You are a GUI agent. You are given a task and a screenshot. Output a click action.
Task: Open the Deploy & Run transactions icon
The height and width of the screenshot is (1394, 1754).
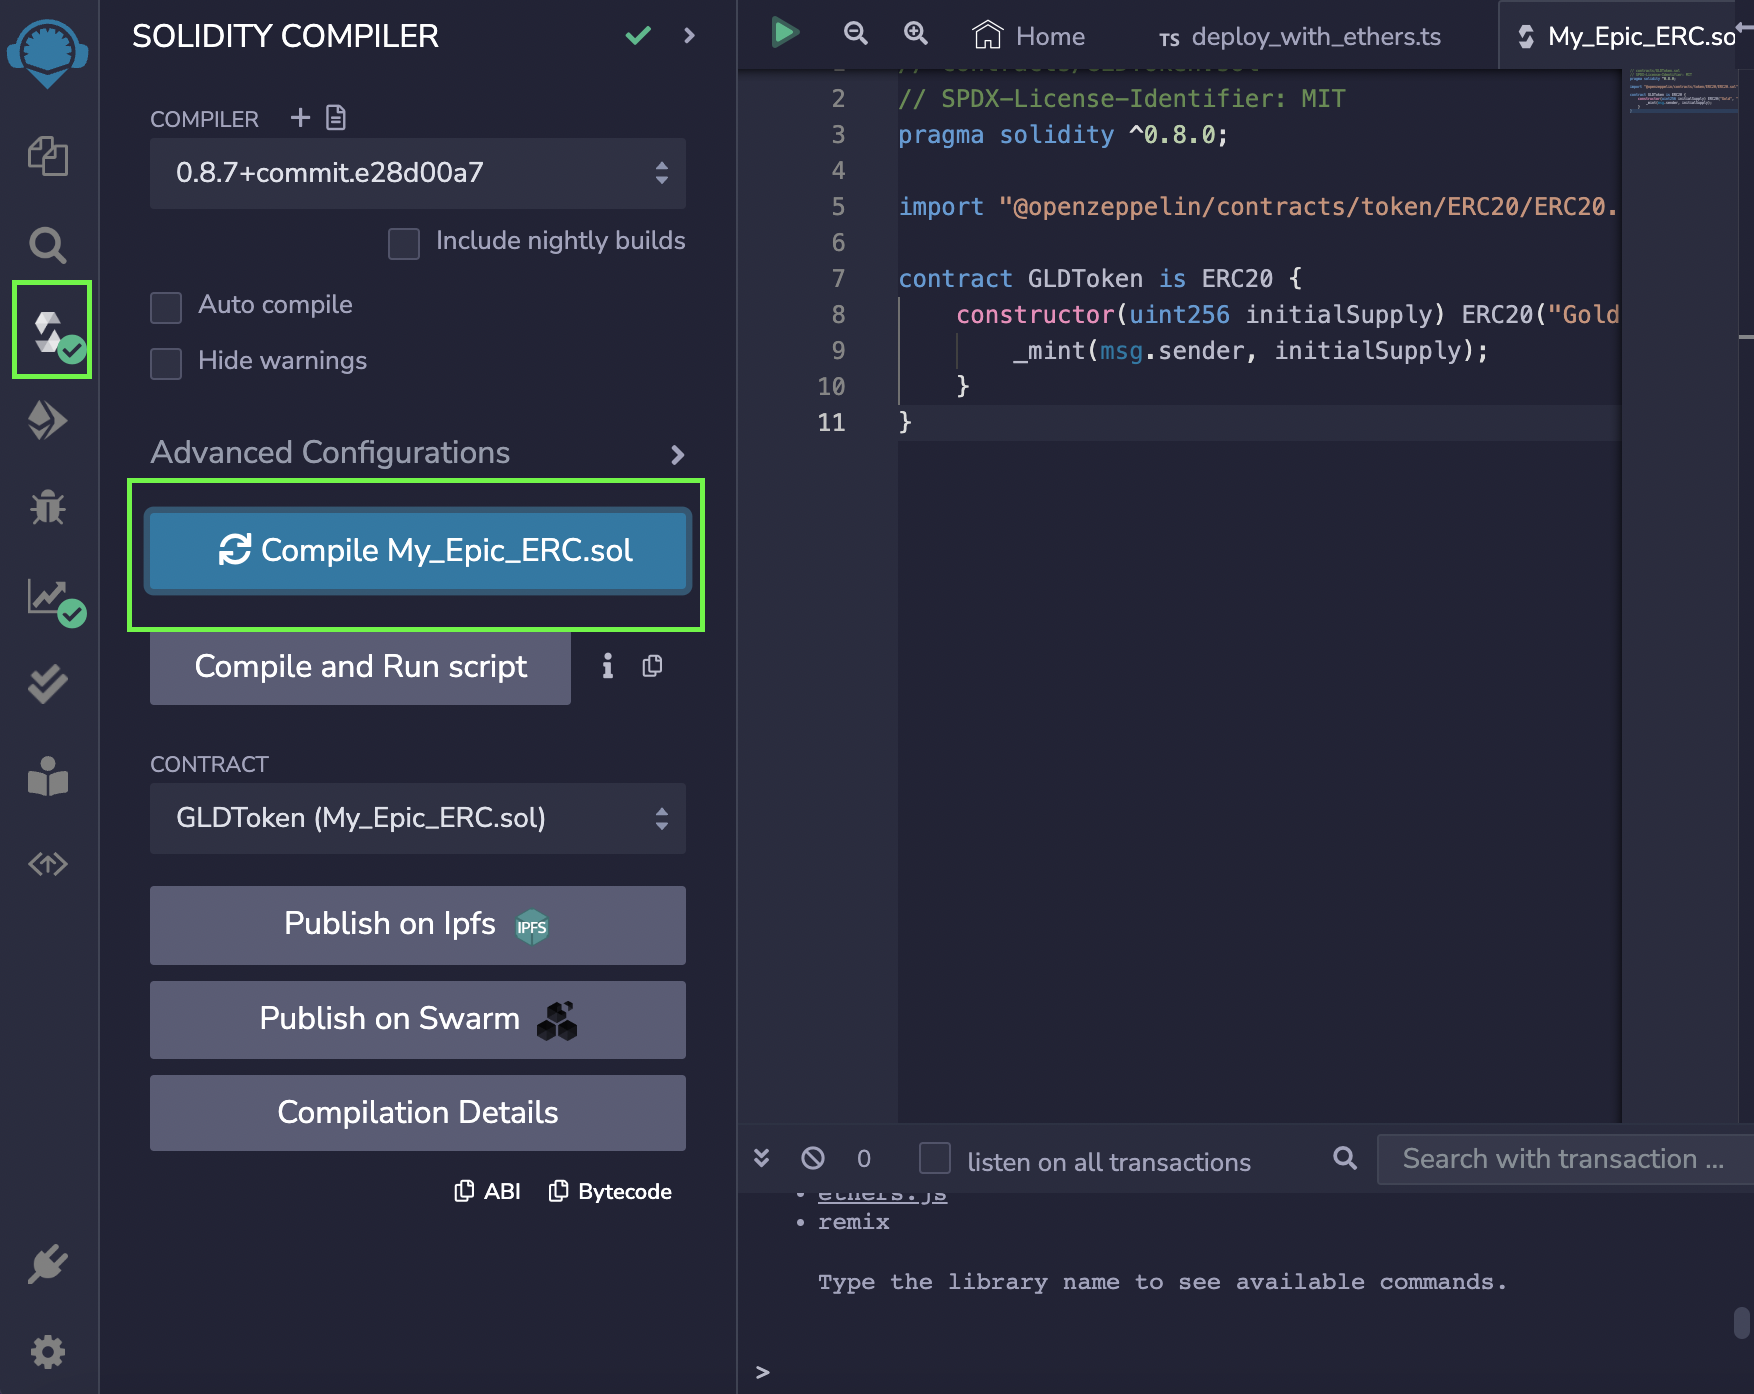click(48, 420)
